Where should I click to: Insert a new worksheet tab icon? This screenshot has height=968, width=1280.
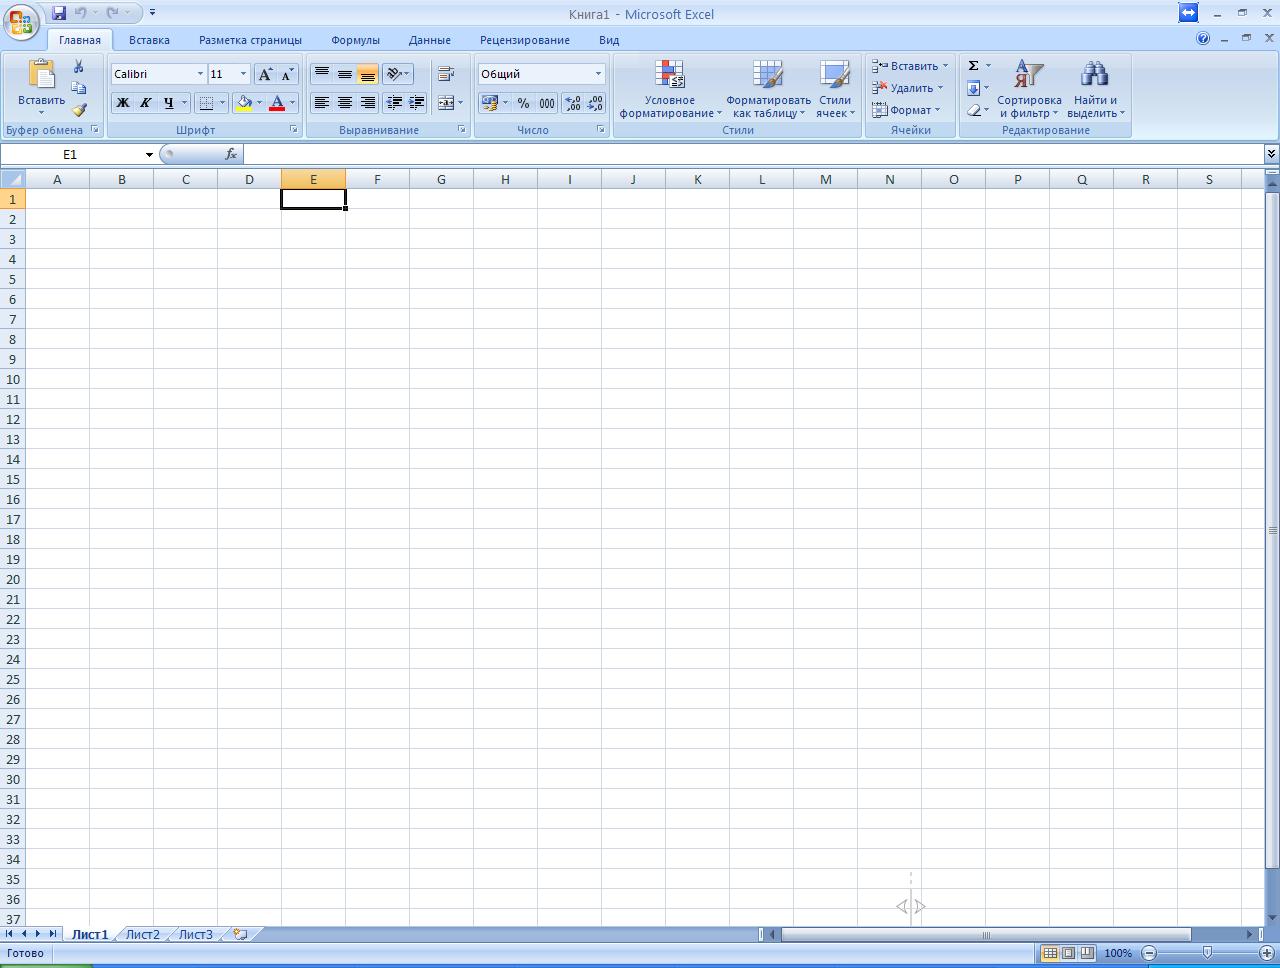pos(240,934)
